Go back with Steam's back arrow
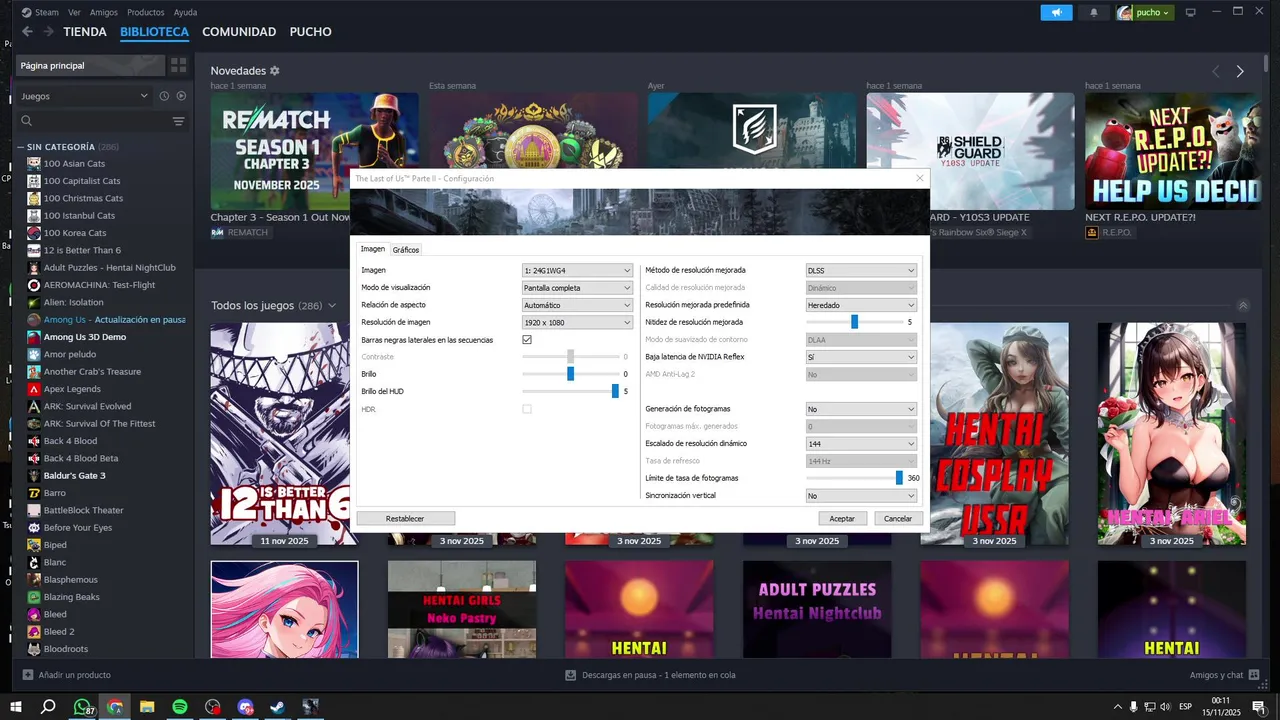 click(27, 32)
